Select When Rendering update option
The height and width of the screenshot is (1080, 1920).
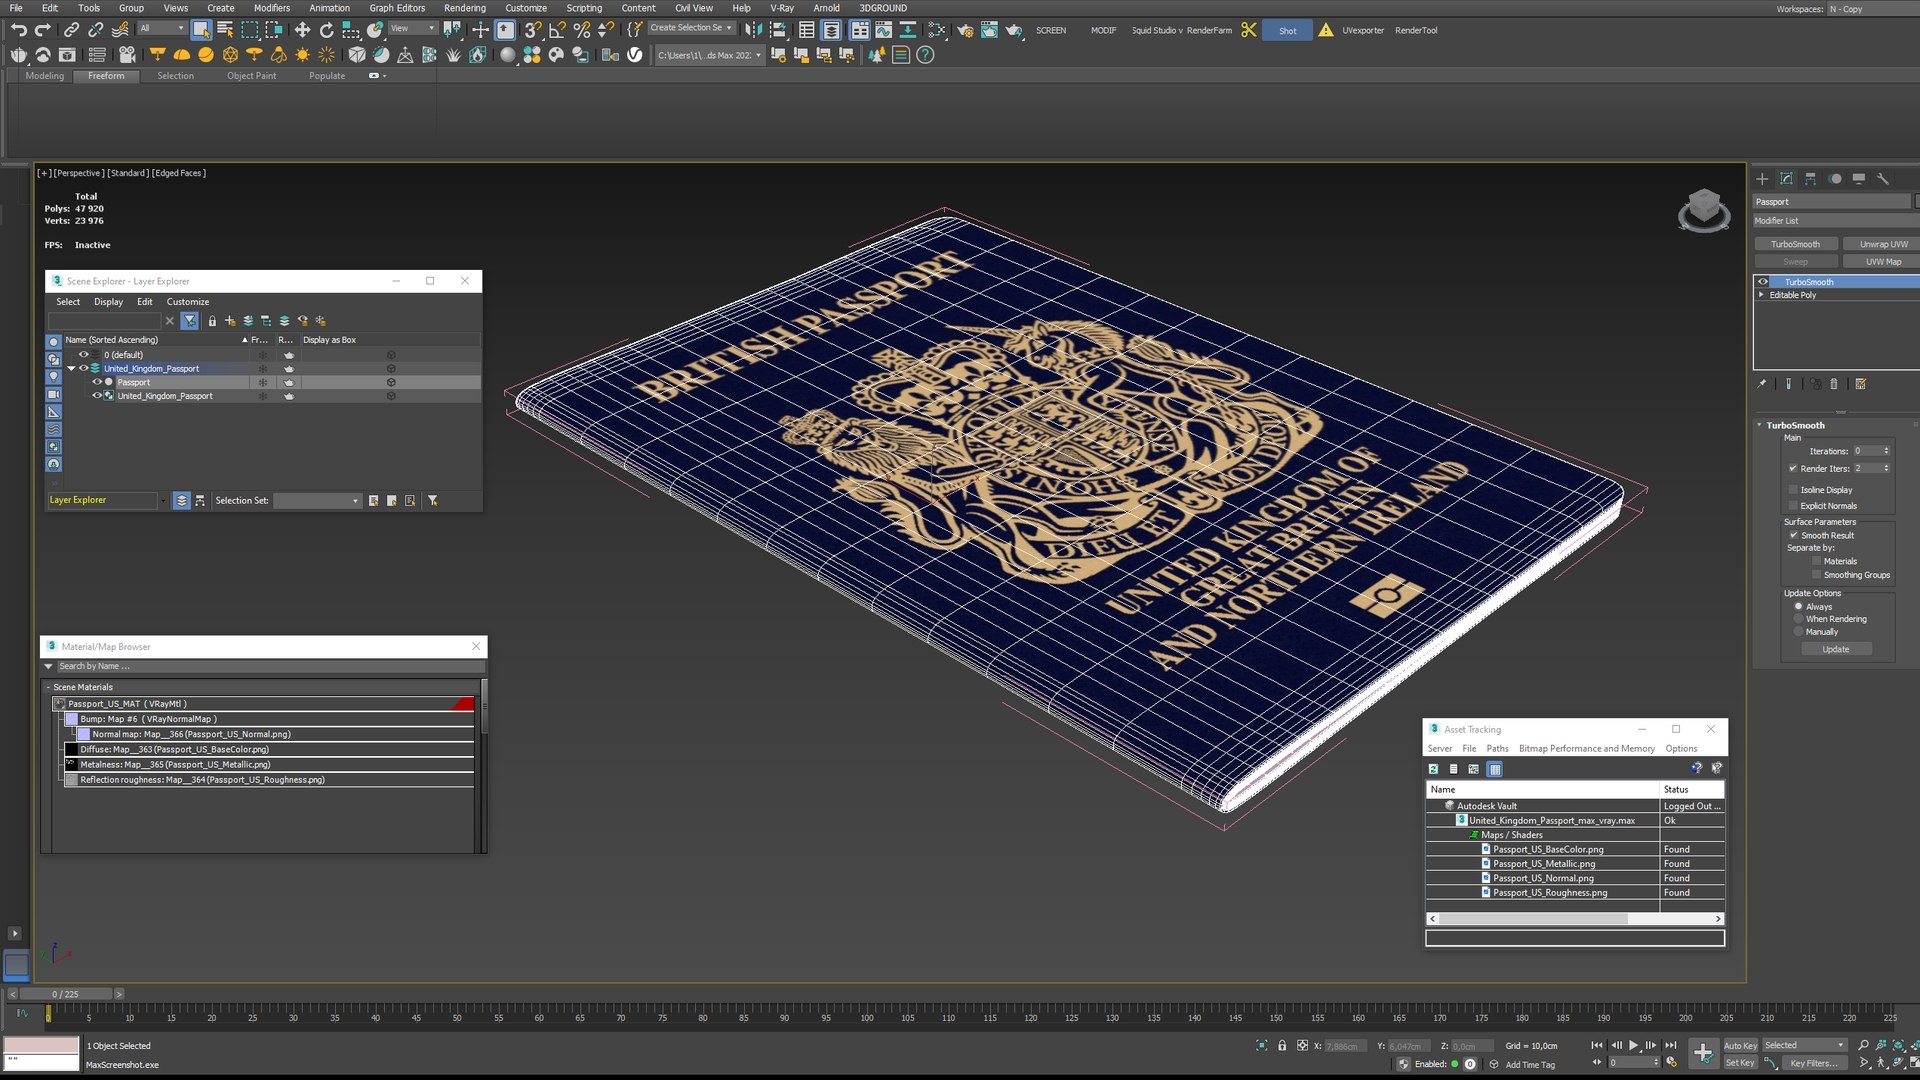point(1798,619)
